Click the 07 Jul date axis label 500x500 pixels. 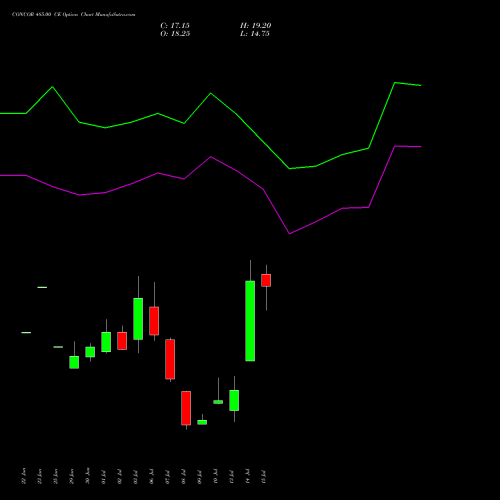(168, 477)
